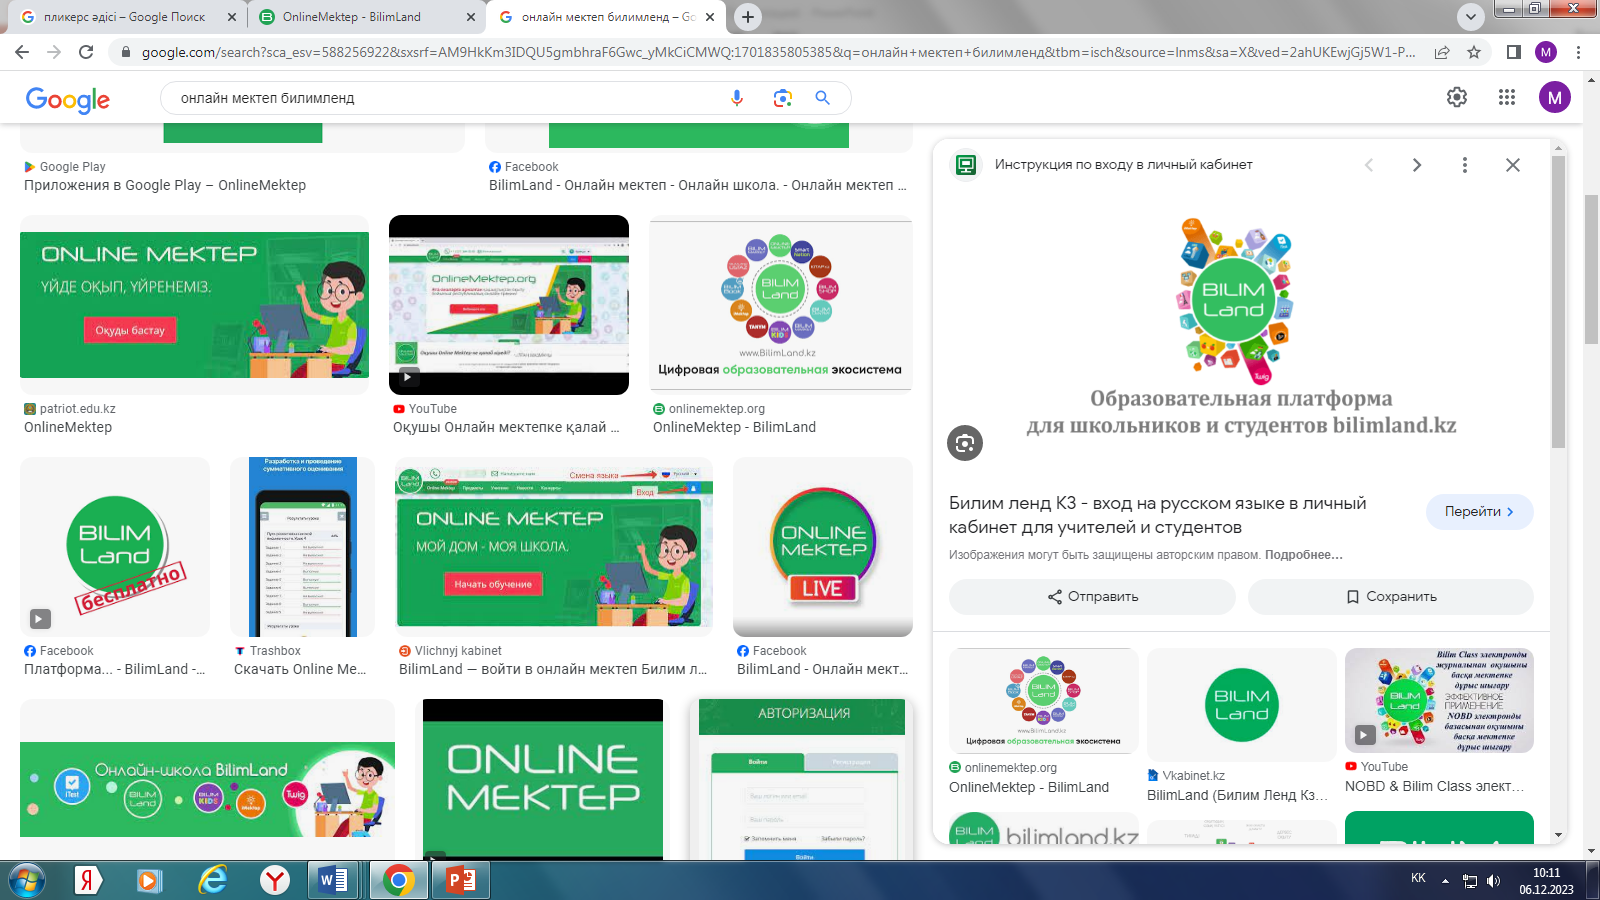This screenshot has height=900, width=1600.
Task: Click the search magnifier button
Action: 823,98
